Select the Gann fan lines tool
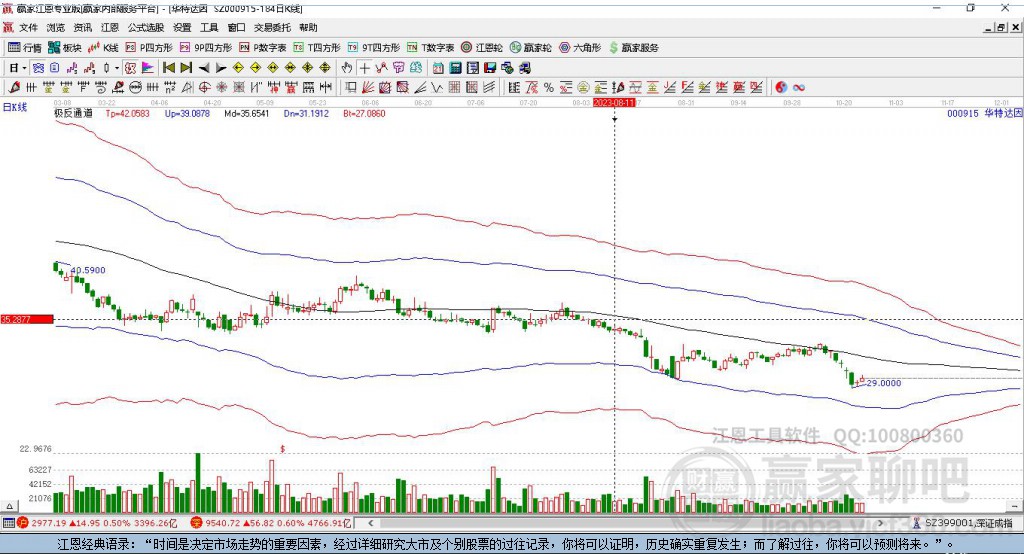Screen dimensions: 1024x554 [368, 87]
